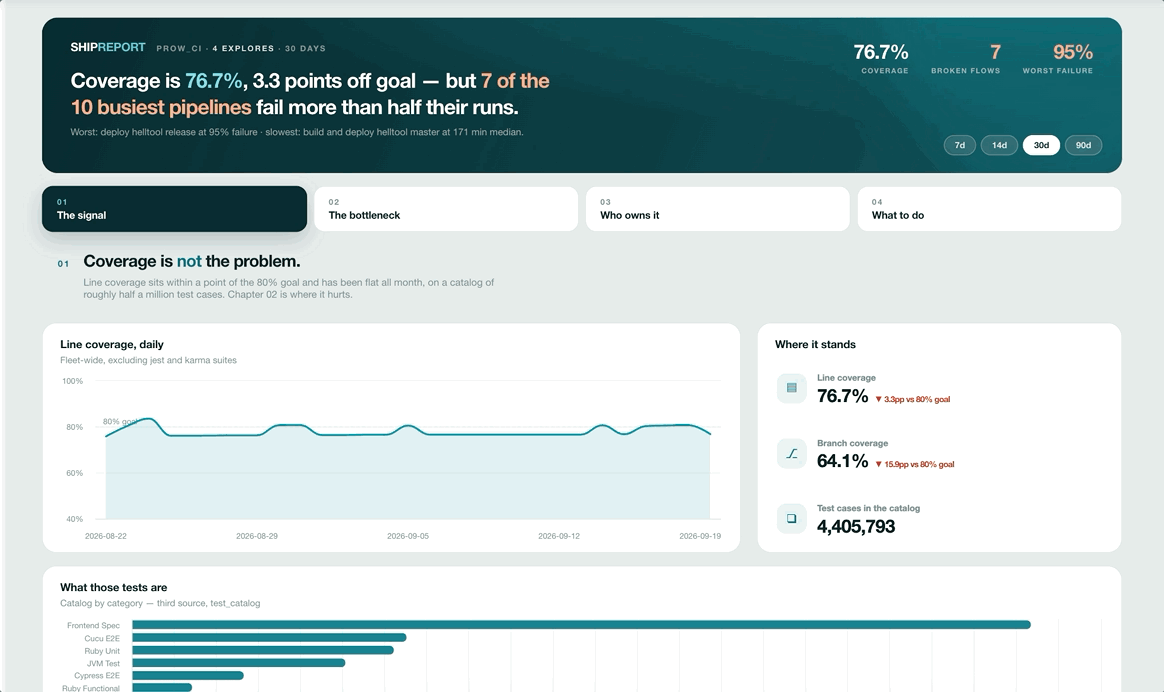Click the 60% label on the y-axis

74,473
